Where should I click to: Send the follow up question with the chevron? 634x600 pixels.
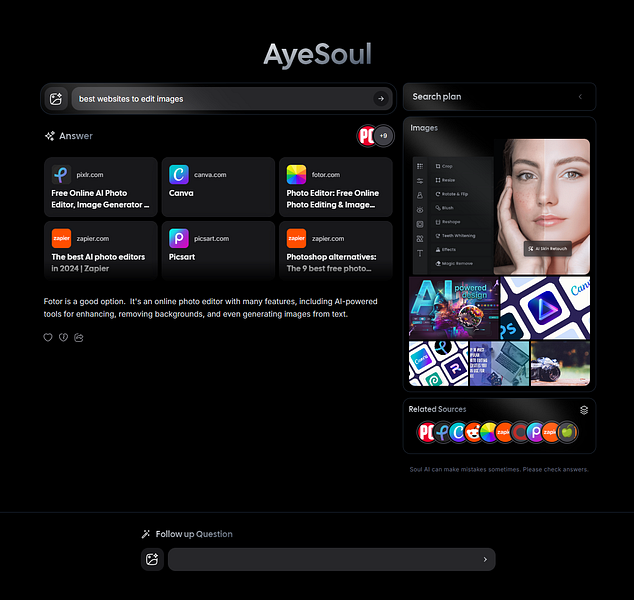(485, 559)
